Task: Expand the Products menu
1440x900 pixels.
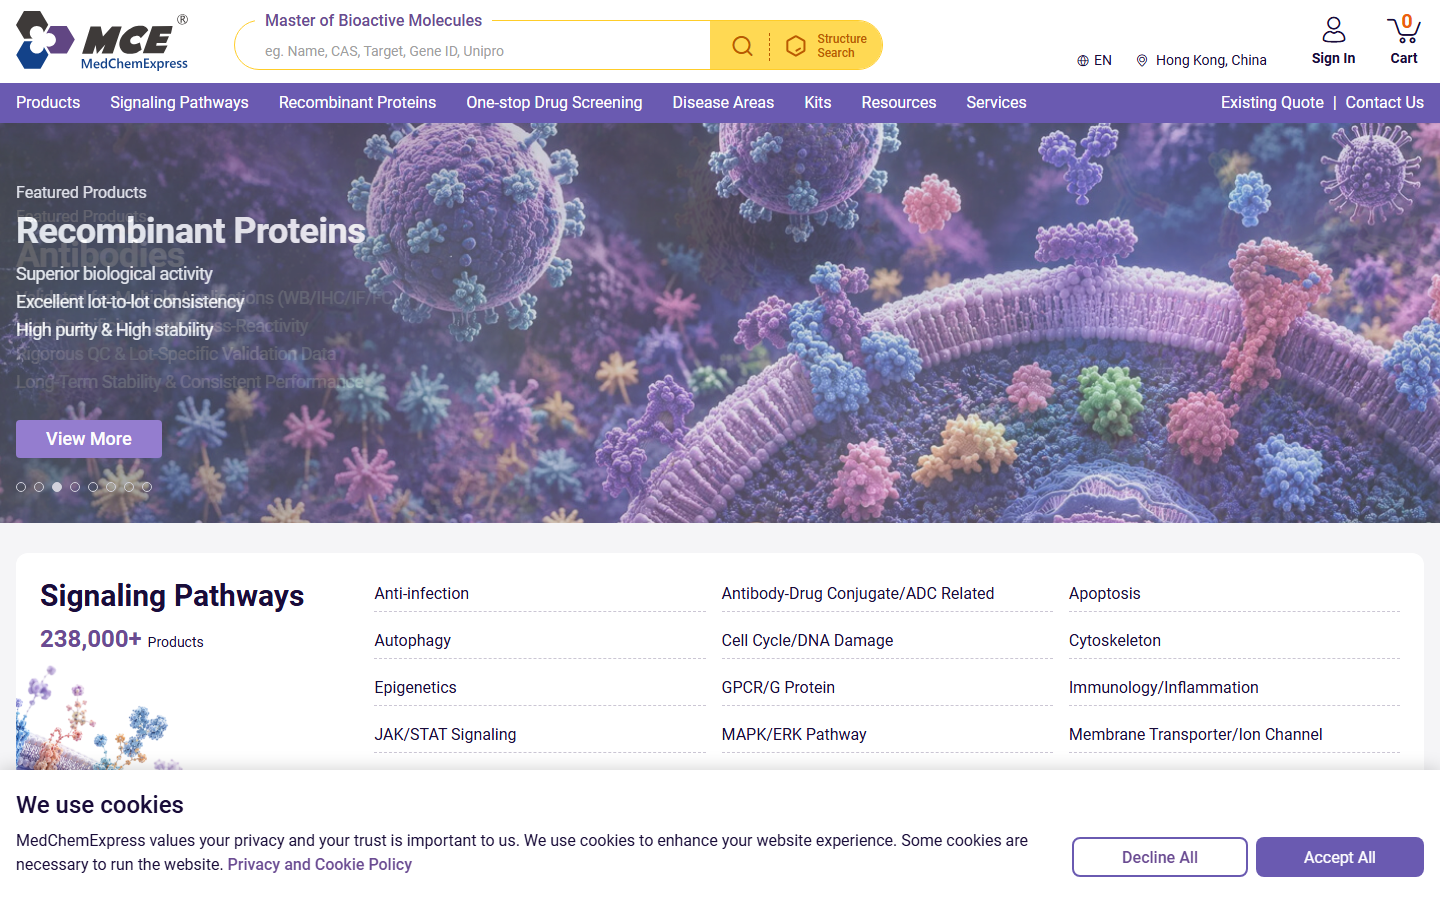Action: [48, 103]
